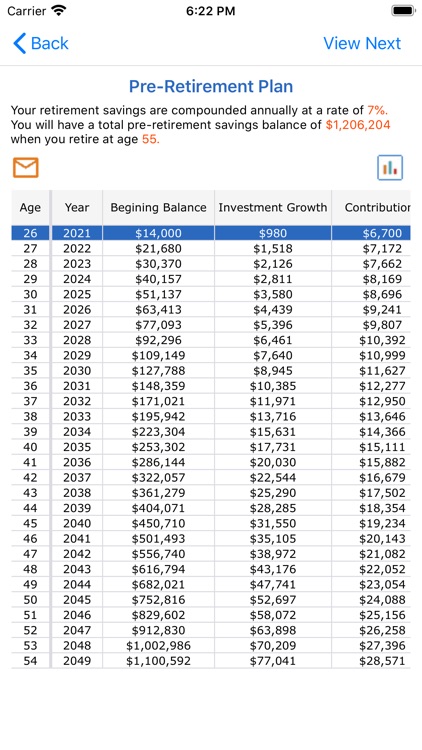Image resolution: width=422 pixels, height=750 pixels.
Task: Select the highlighted age 26 row
Action: pos(211,233)
